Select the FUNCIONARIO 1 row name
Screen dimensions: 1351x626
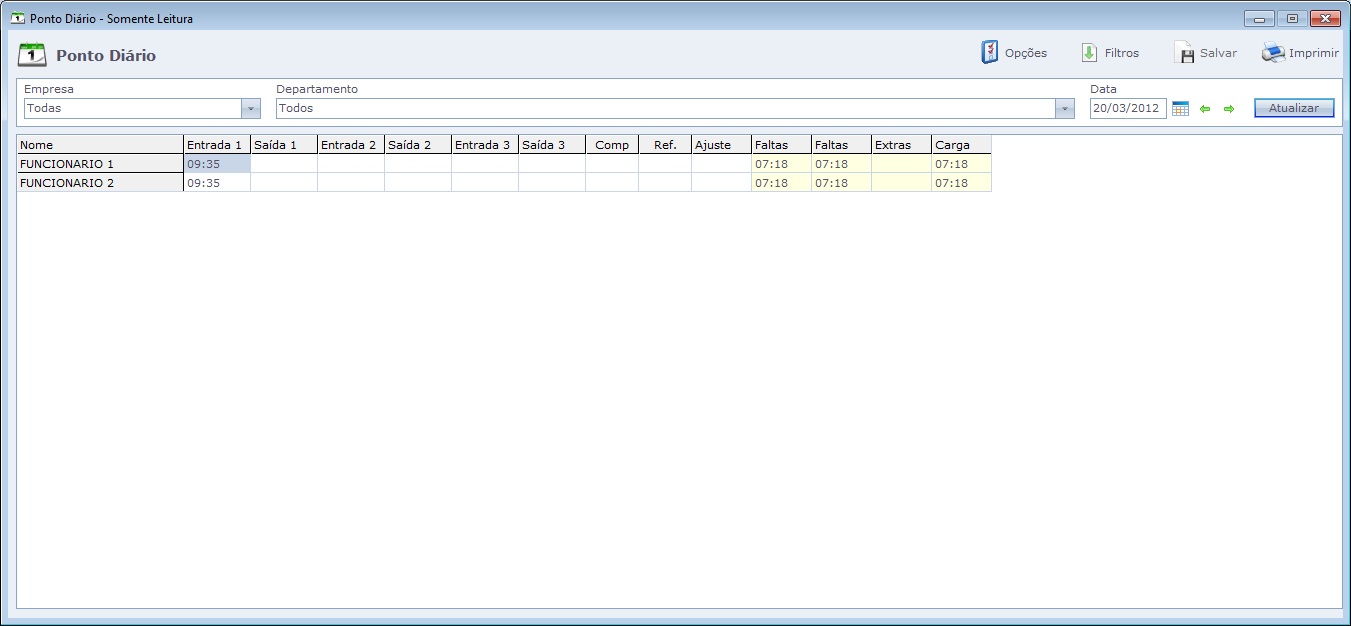[99, 164]
